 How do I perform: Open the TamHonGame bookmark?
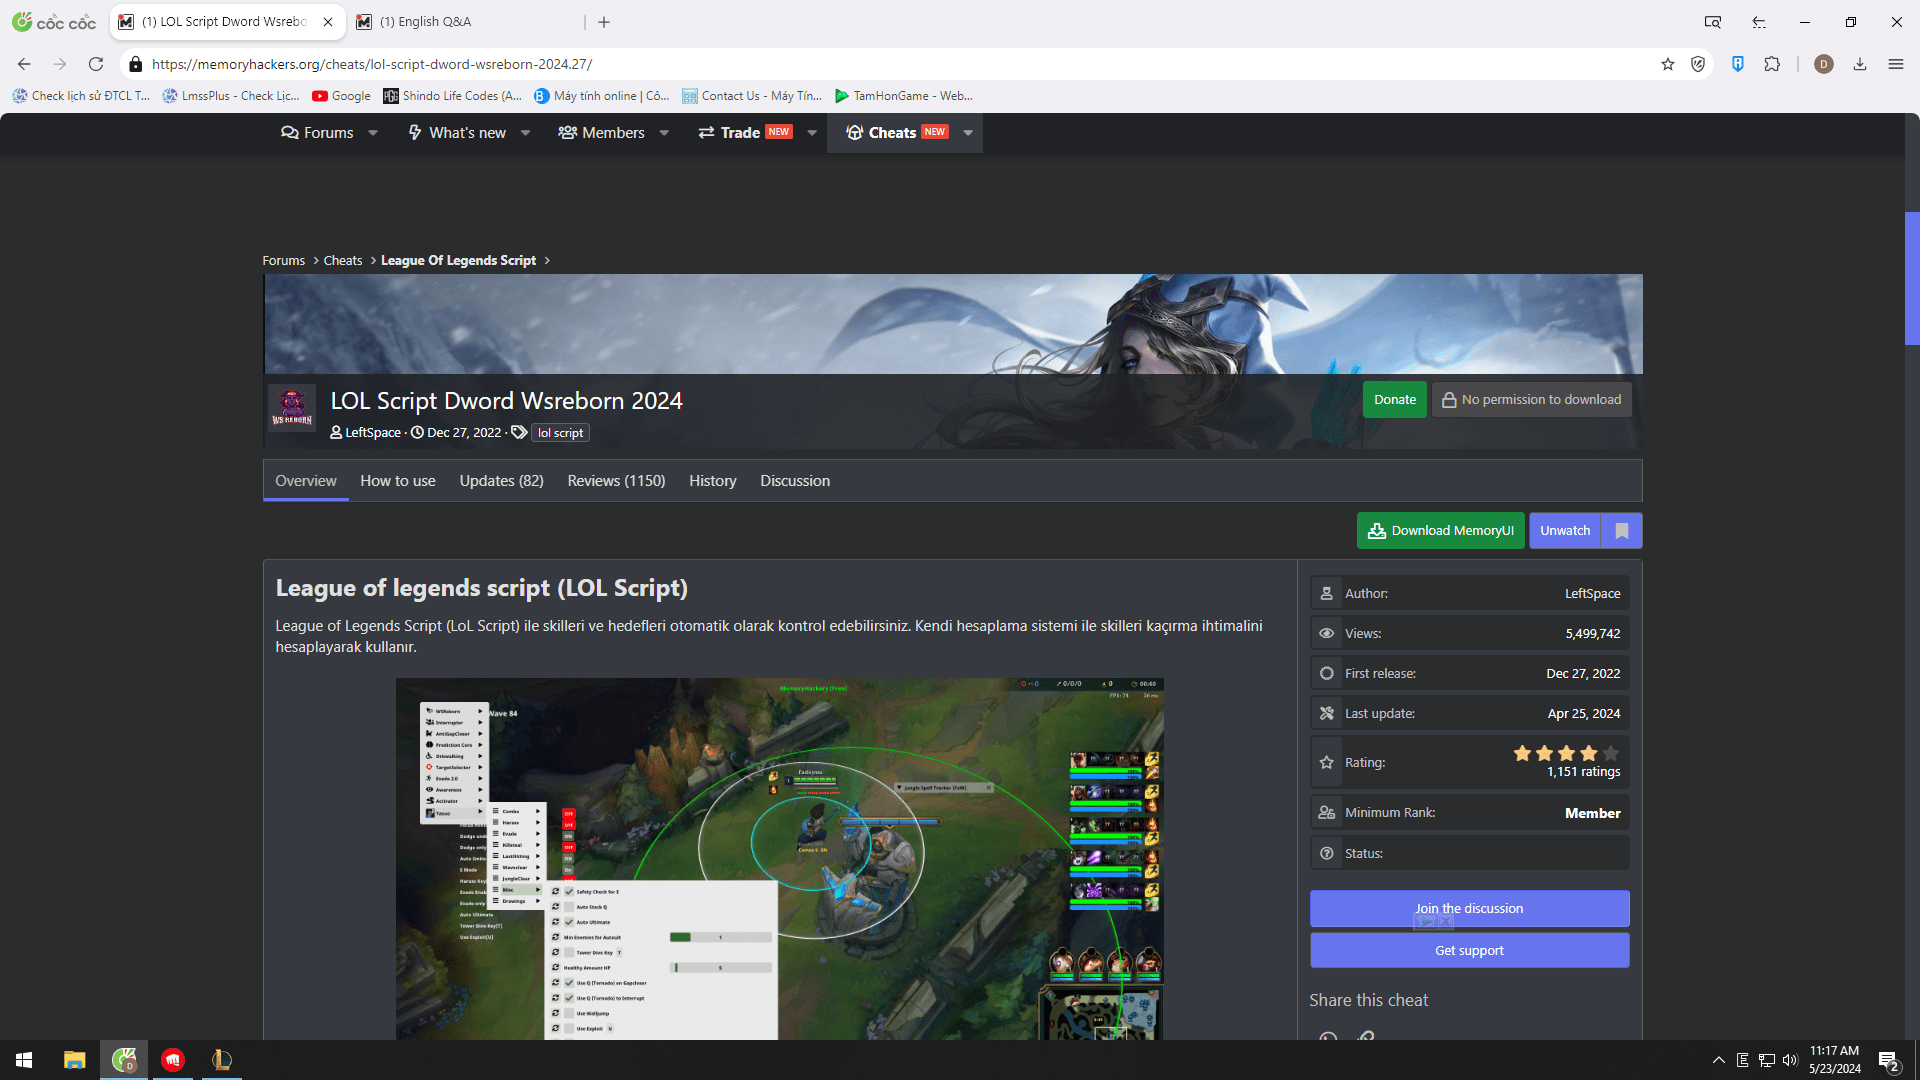coord(903,96)
